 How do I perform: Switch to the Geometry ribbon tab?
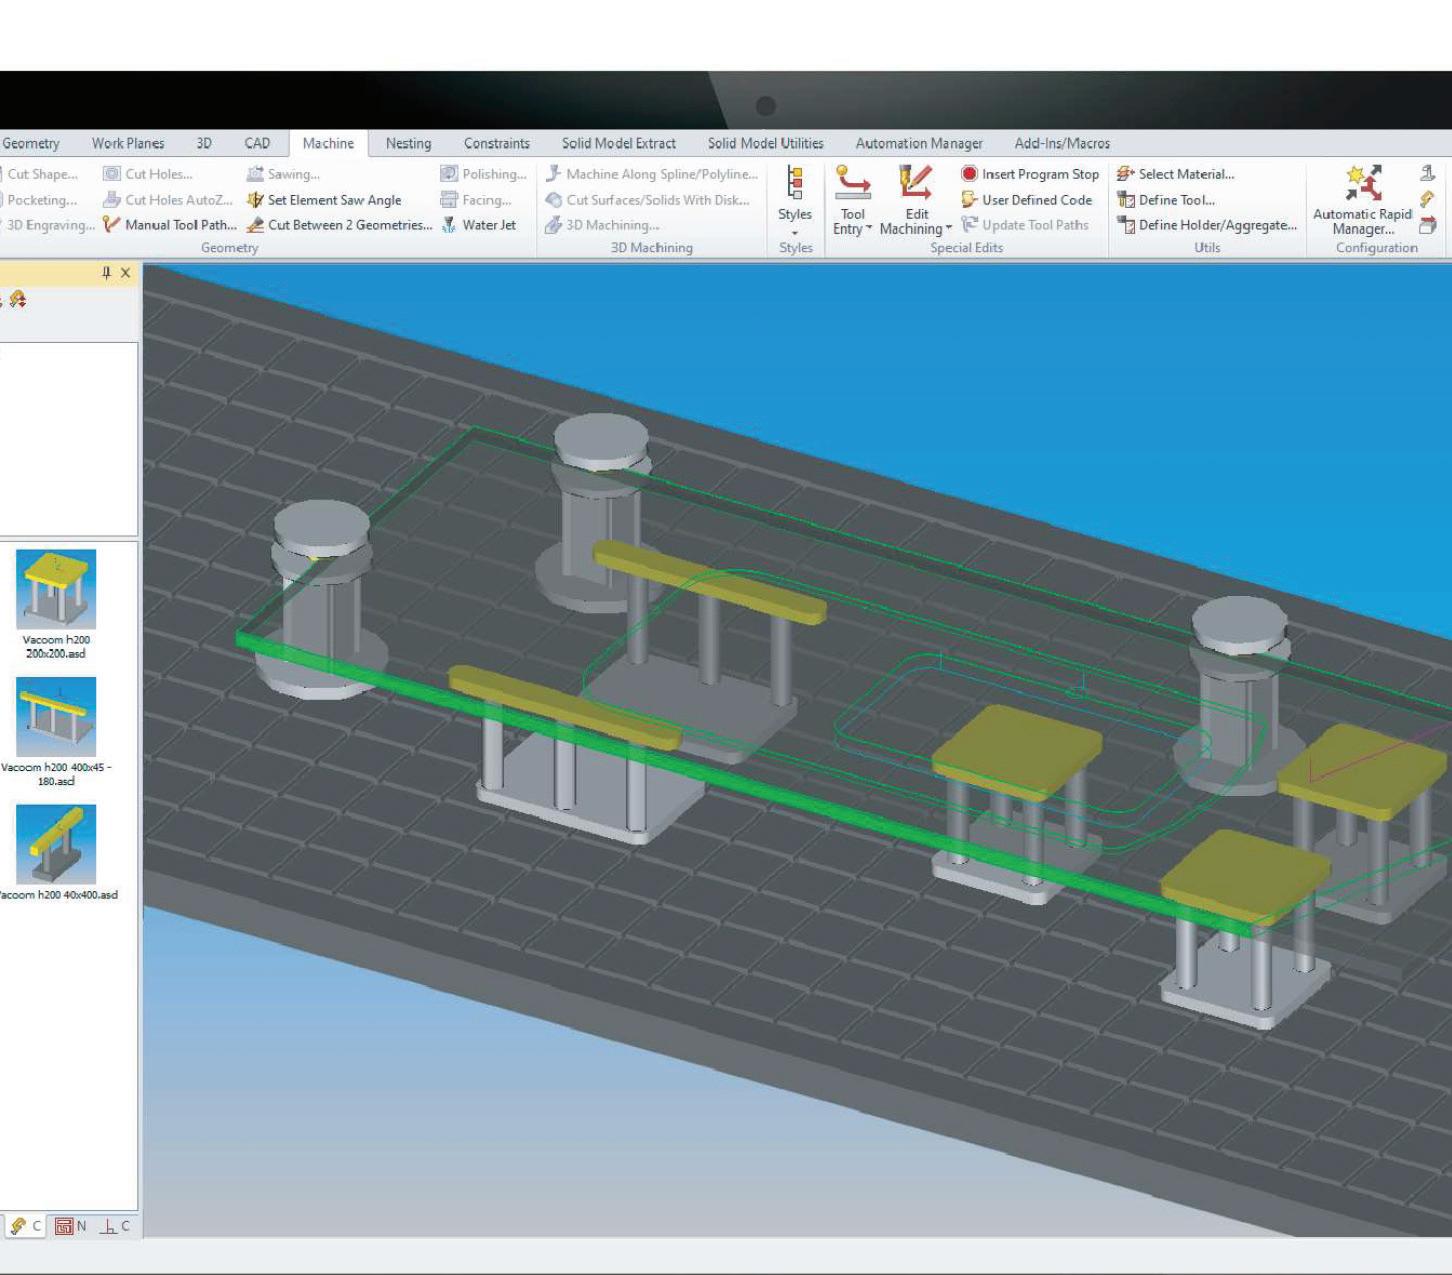pyautogui.click(x=31, y=144)
